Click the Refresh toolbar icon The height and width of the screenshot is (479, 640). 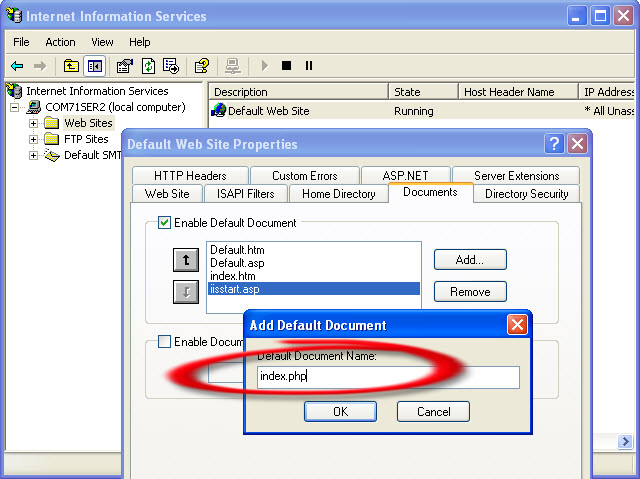148,66
